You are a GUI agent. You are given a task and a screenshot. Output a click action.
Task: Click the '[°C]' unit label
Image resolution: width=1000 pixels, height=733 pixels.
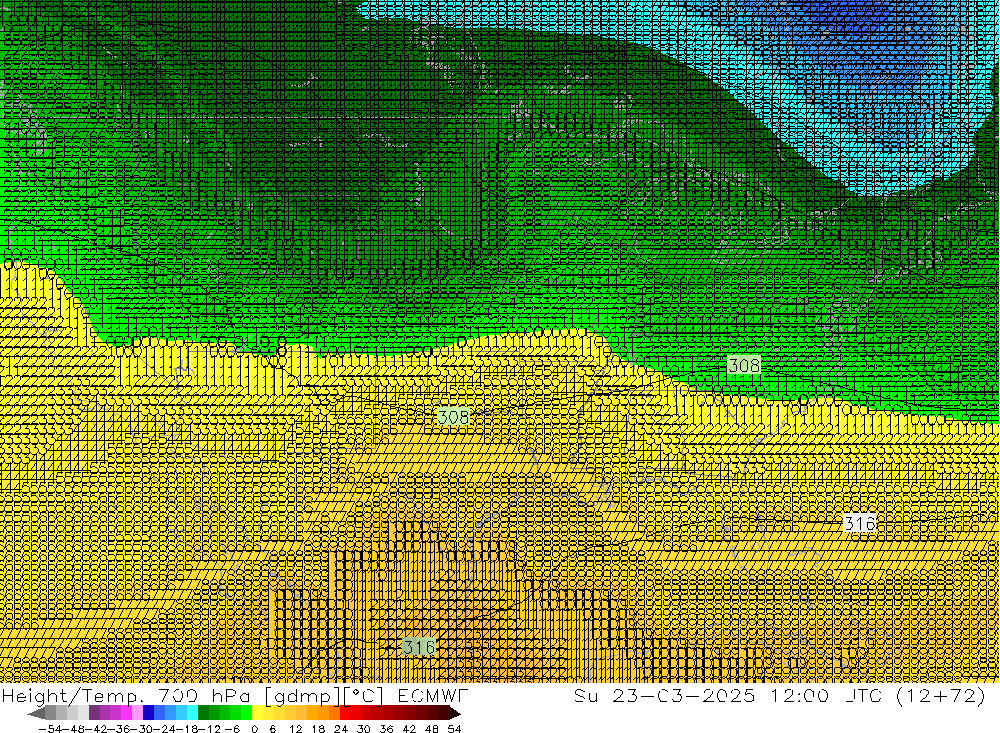tap(364, 695)
